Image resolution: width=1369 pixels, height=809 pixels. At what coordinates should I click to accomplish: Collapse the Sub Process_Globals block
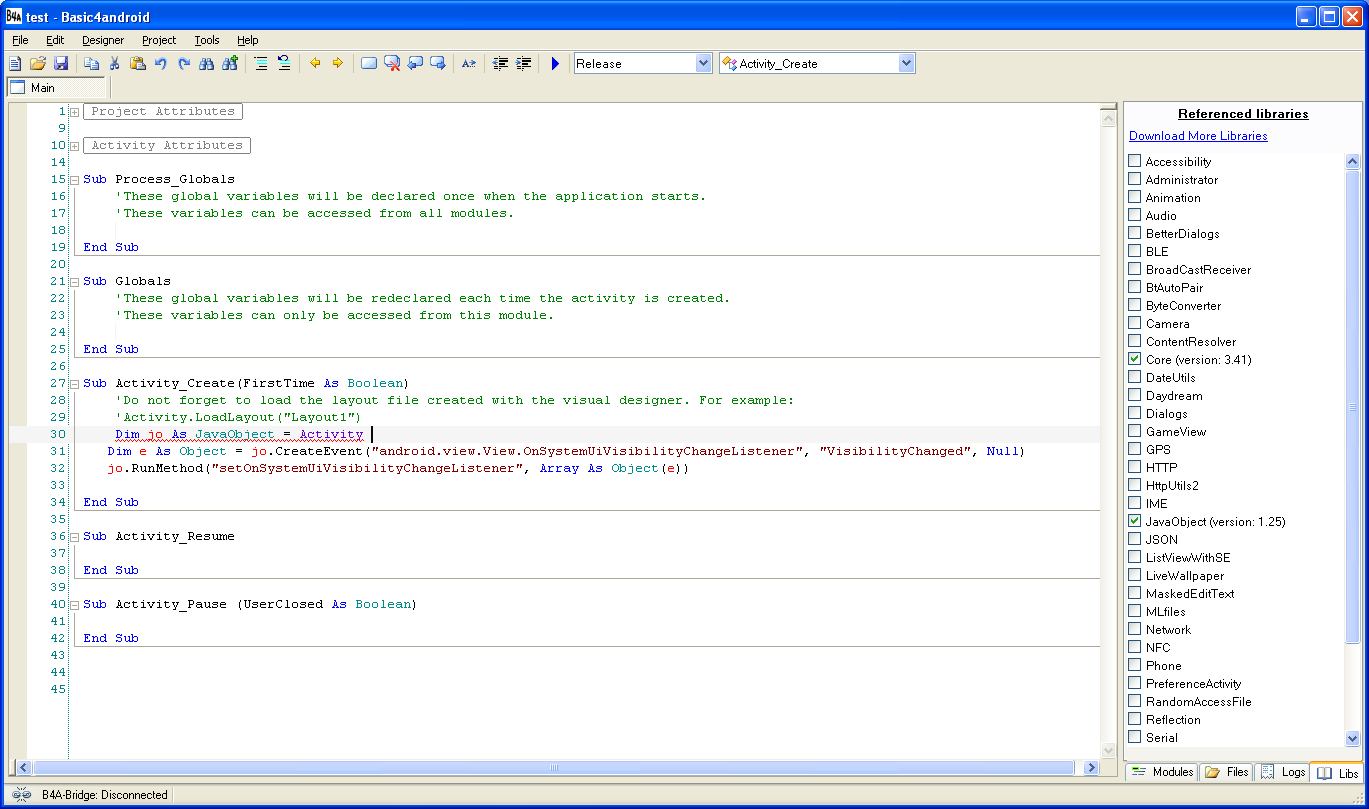click(x=75, y=180)
